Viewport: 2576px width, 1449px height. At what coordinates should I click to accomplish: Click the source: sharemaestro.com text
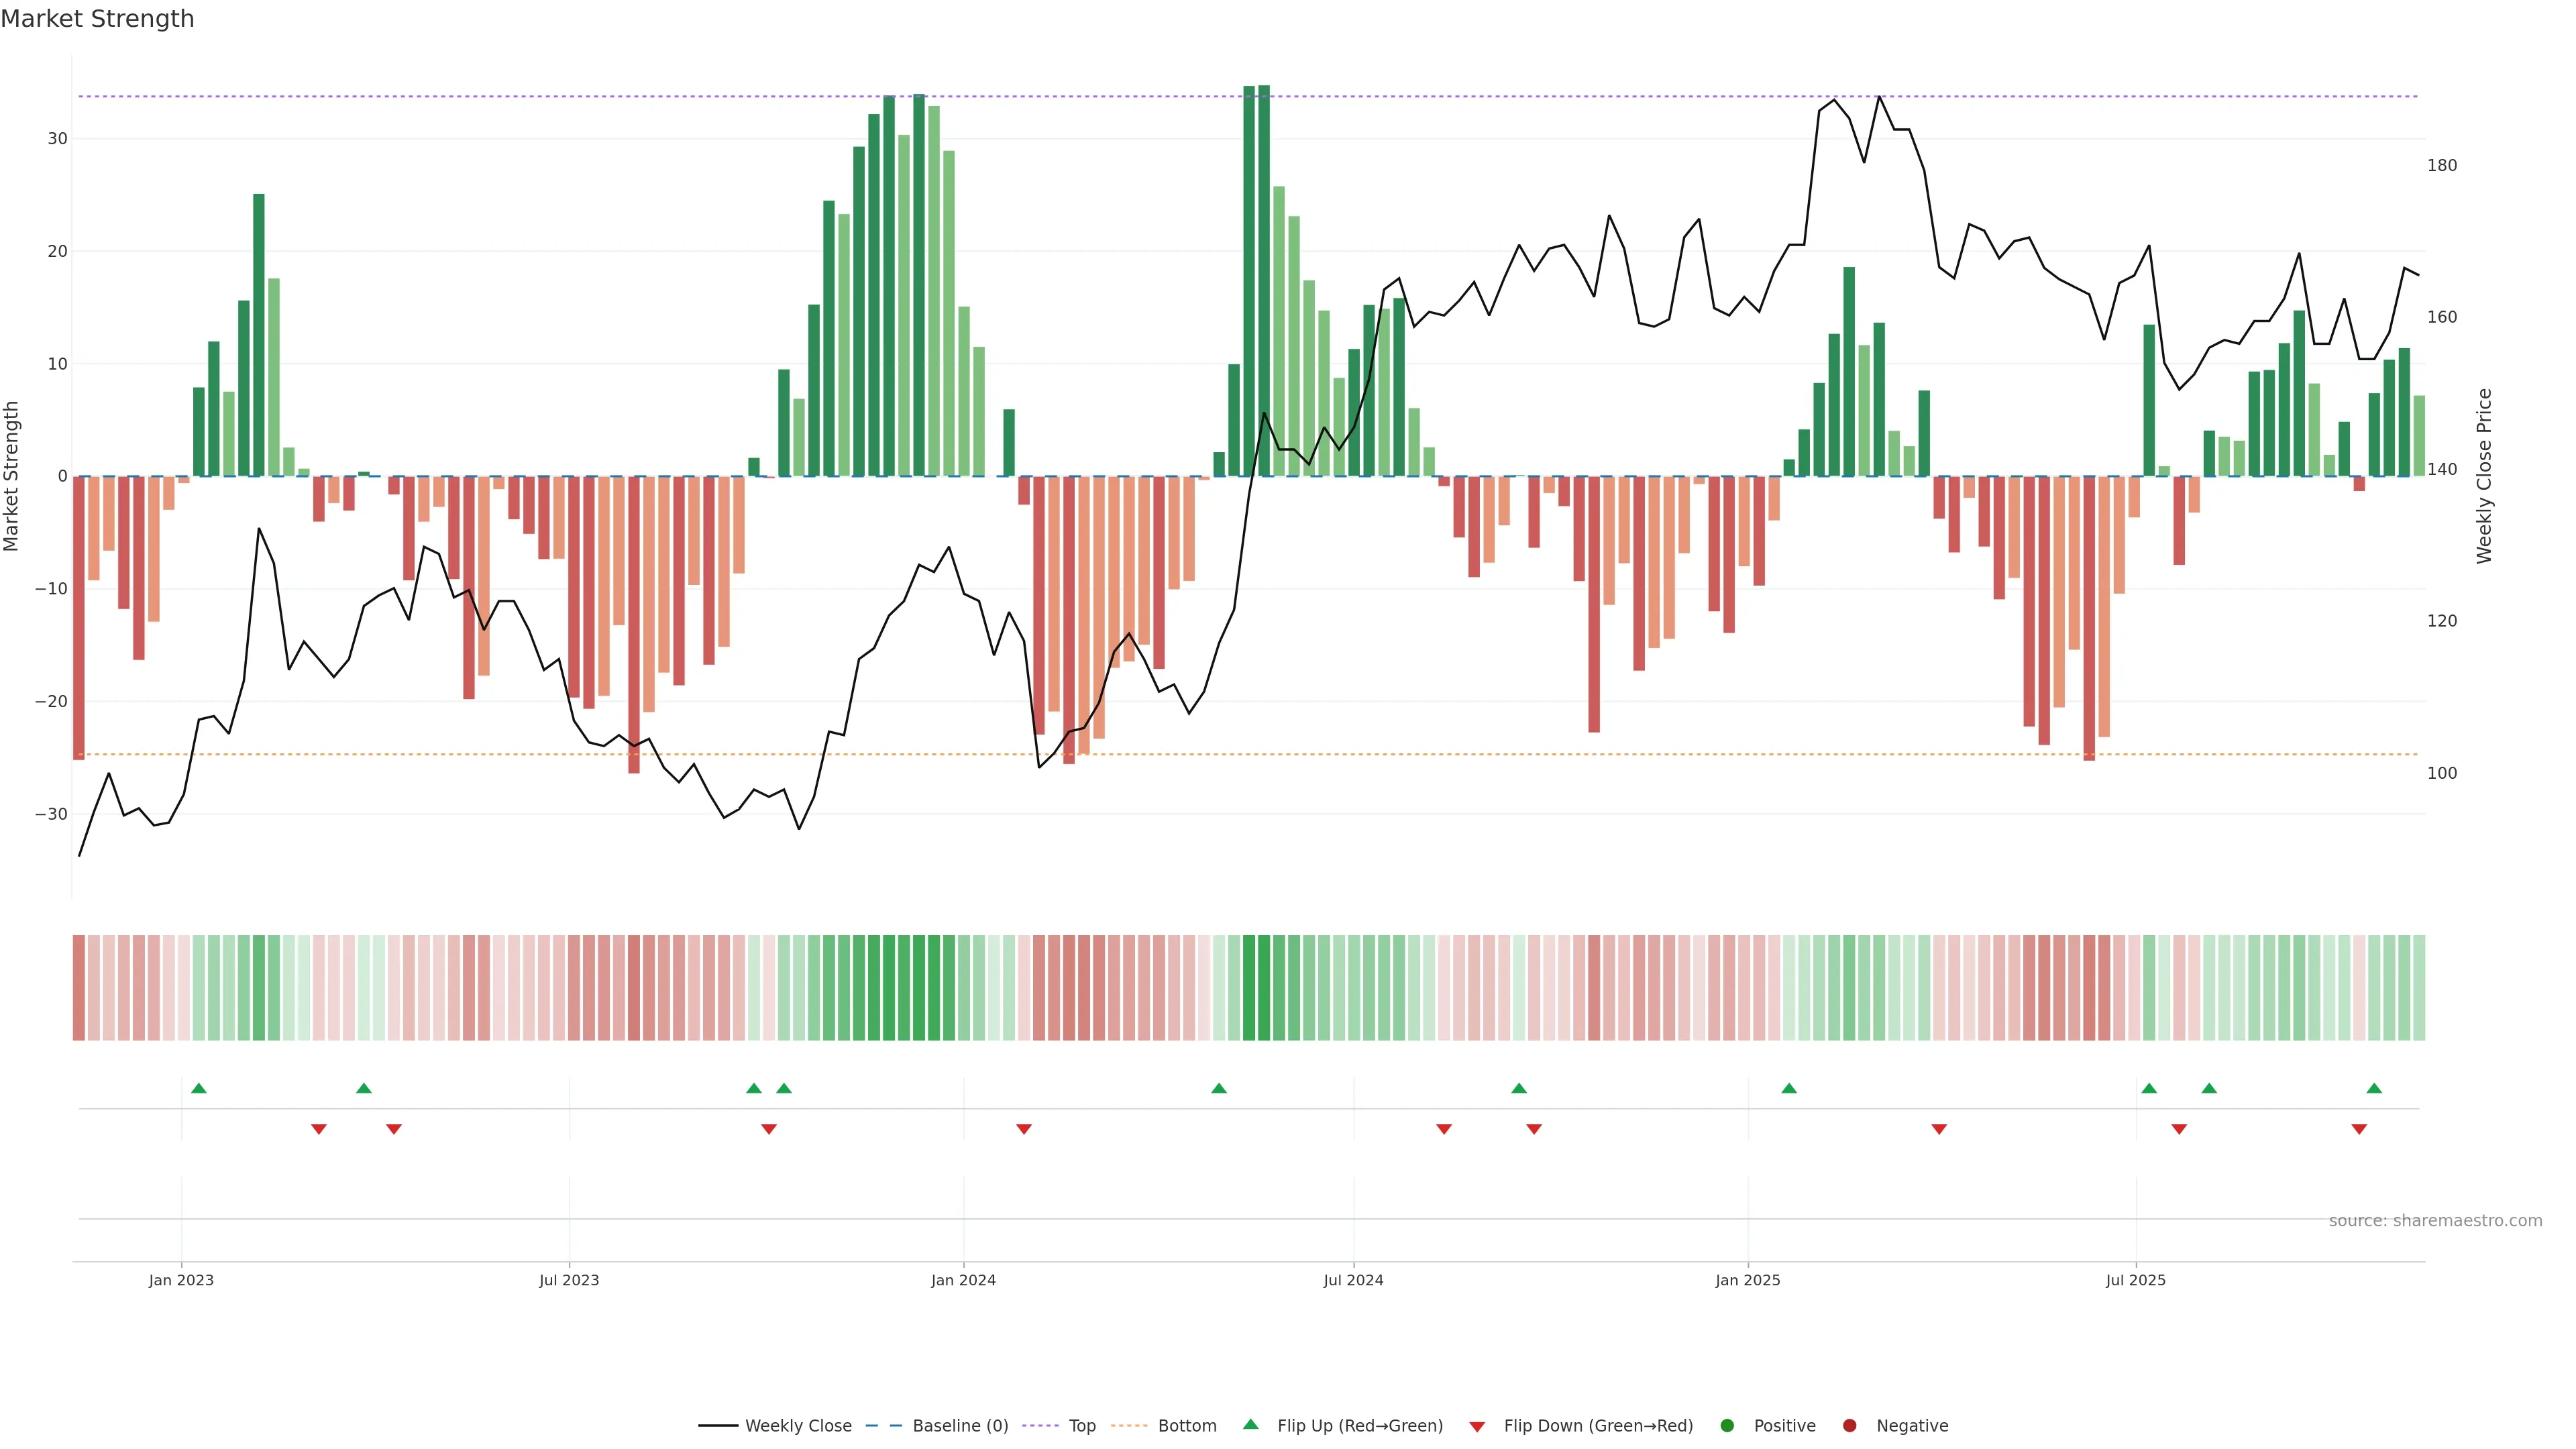point(2435,1221)
